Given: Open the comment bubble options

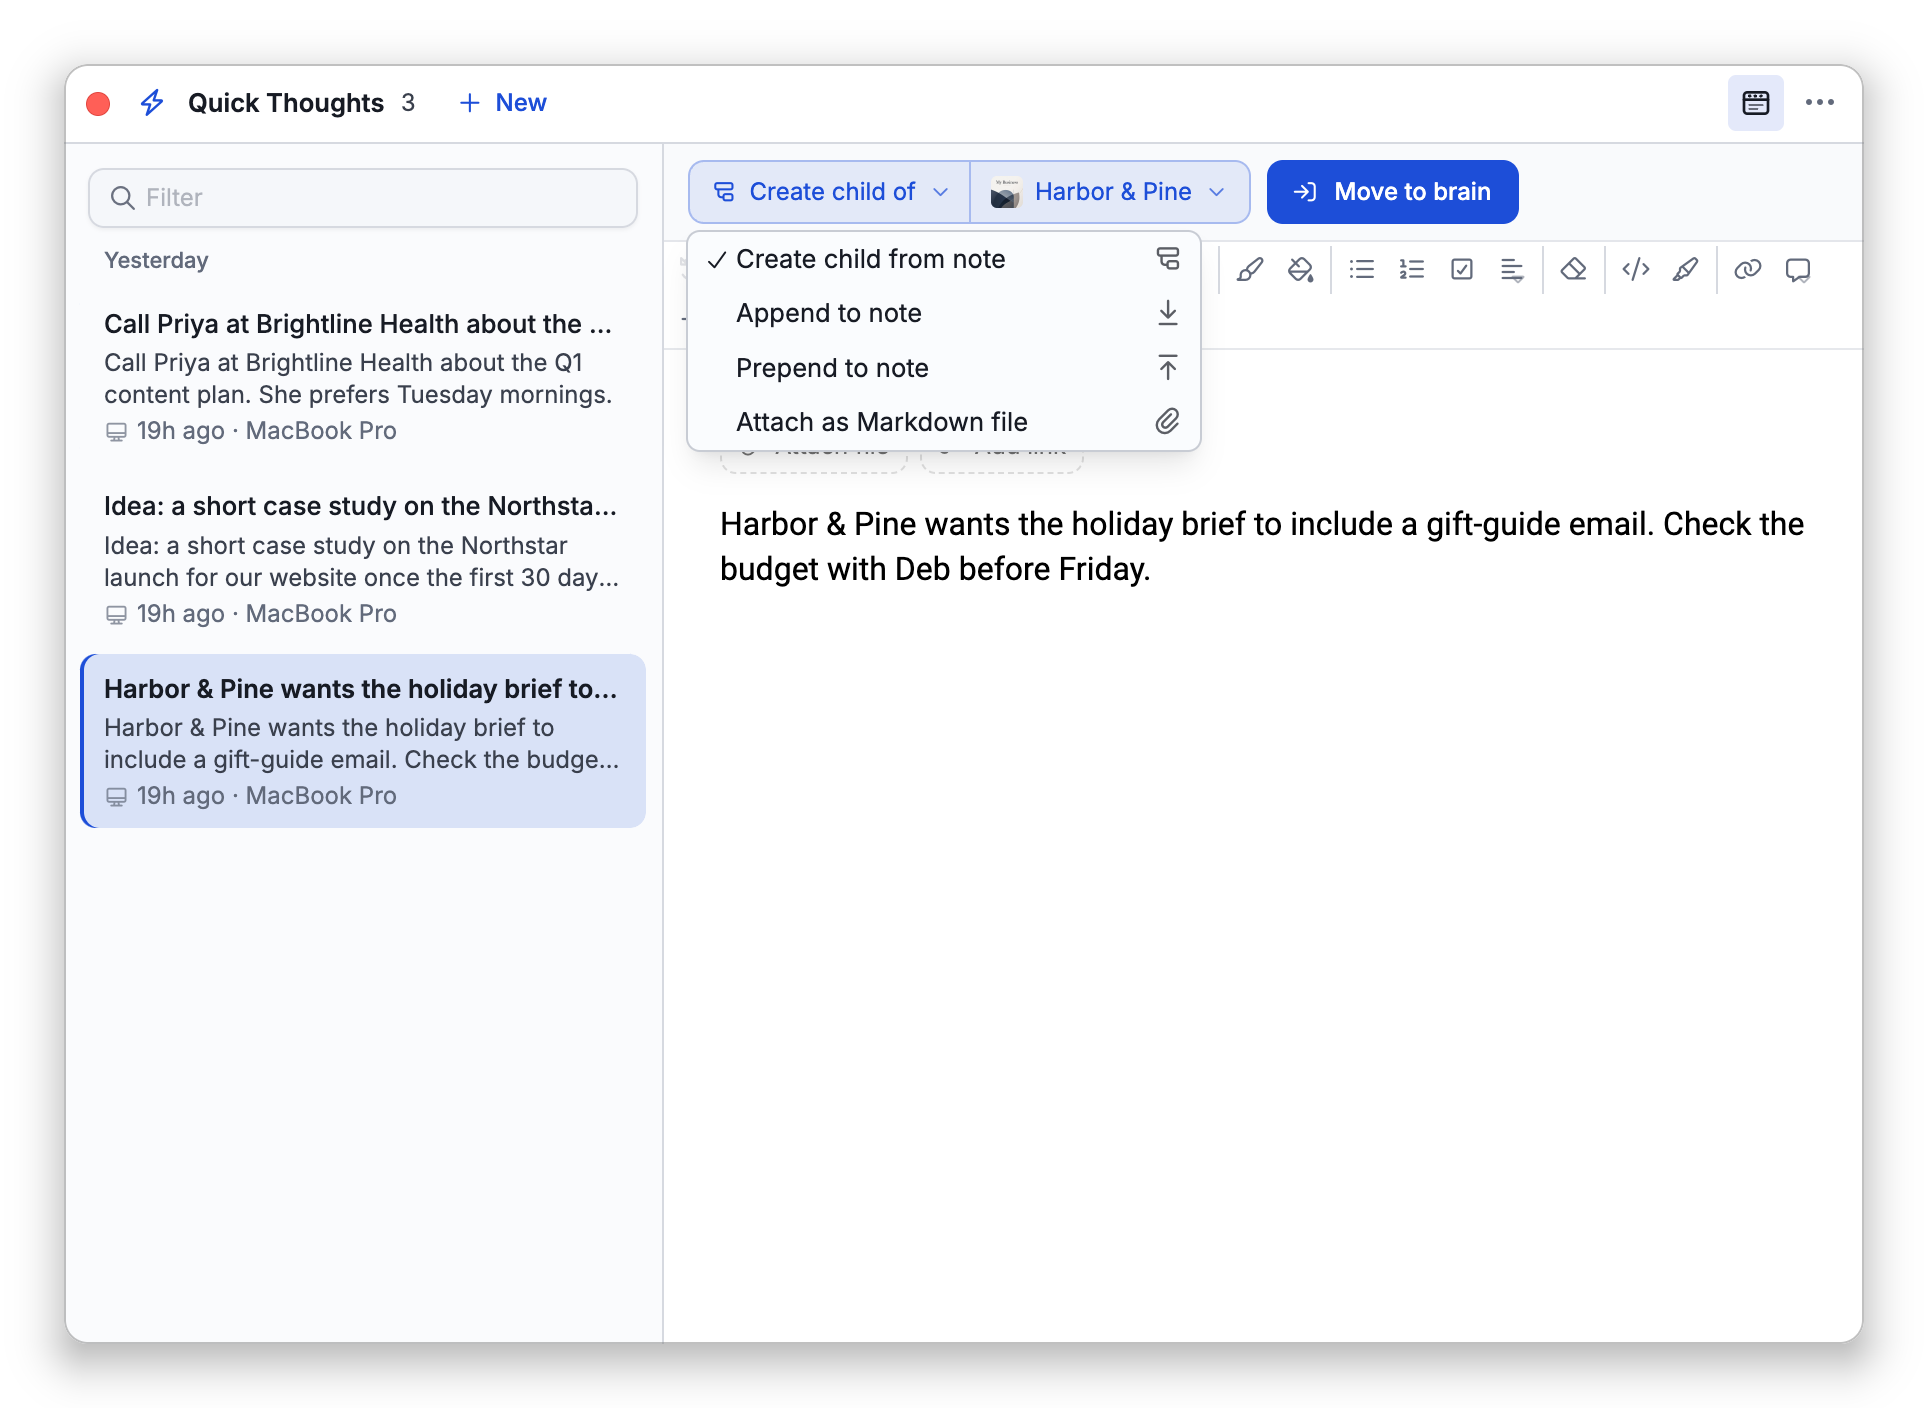Looking at the screenshot, I should 1798,270.
